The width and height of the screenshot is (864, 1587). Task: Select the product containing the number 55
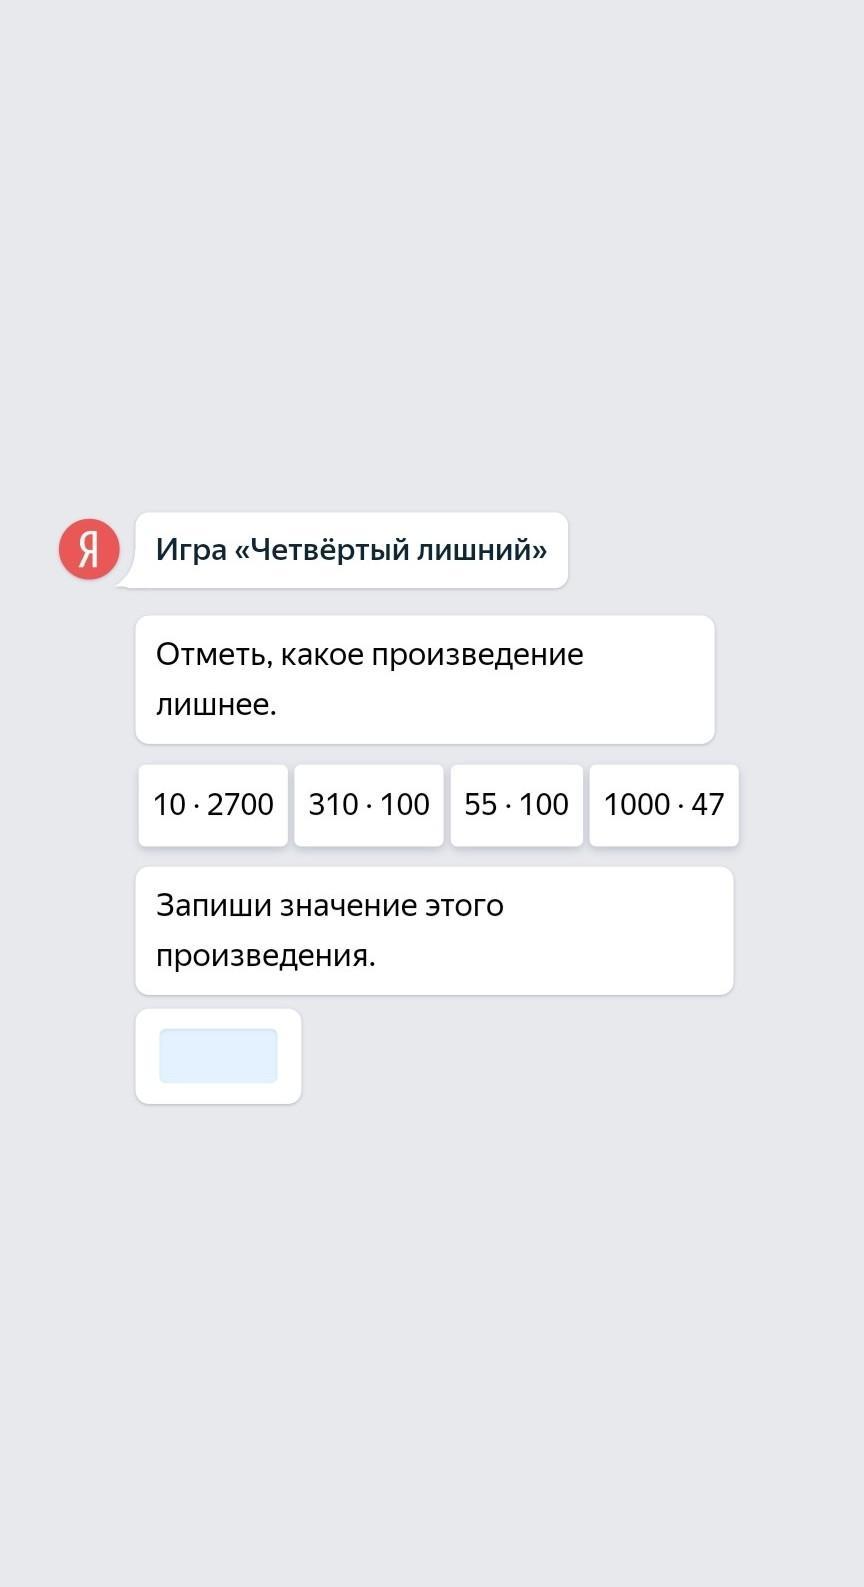[516, 805]
